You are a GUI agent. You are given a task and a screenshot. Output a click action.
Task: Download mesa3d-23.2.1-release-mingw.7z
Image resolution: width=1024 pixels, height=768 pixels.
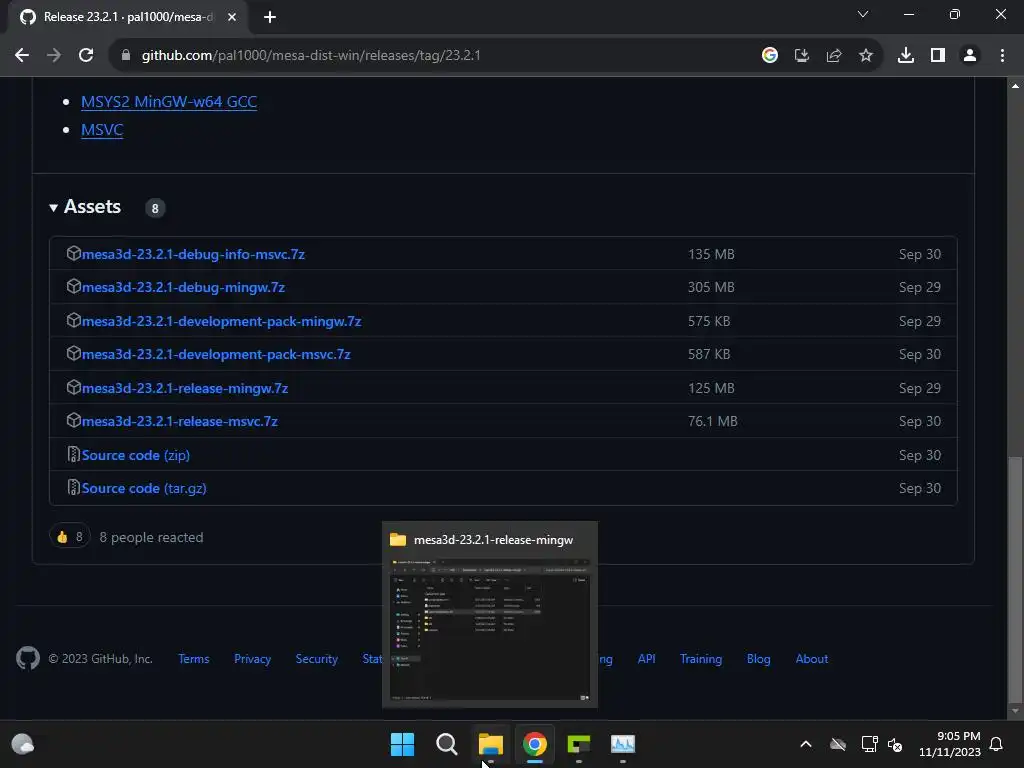(185, 388)
